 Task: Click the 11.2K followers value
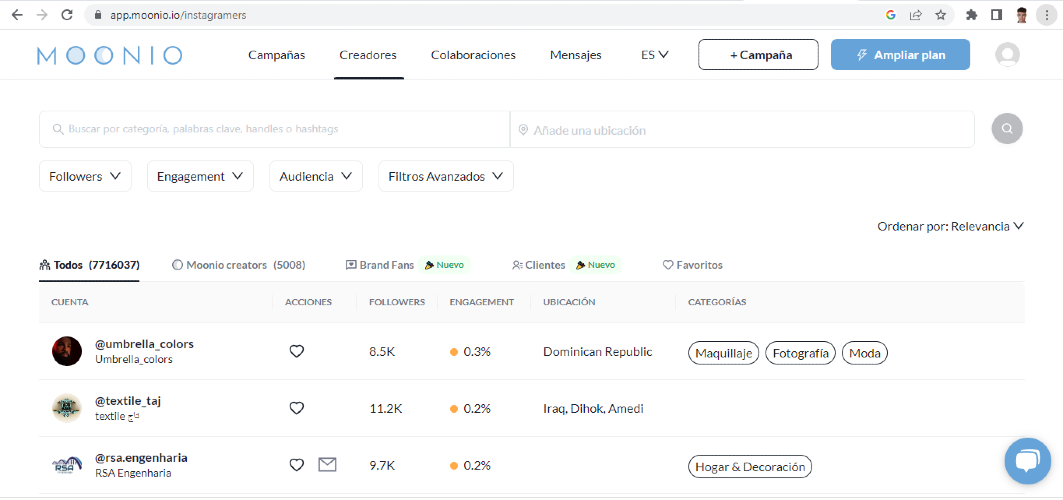click(x=386, y=409)
